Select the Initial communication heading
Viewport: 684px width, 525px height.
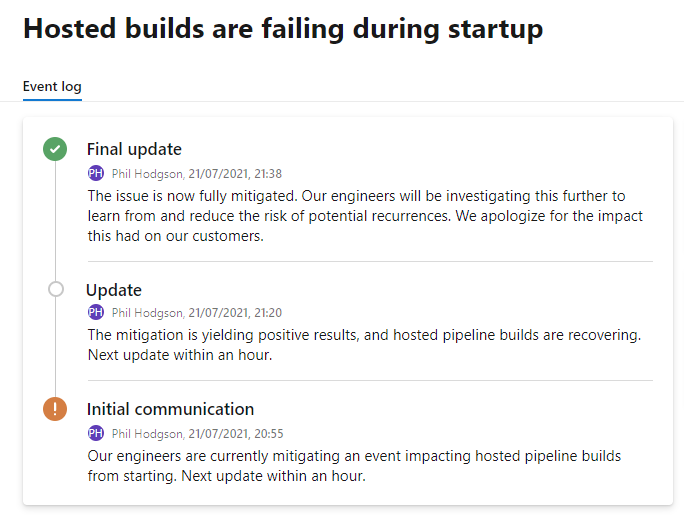pyautogui.click(x=171, y=409)
